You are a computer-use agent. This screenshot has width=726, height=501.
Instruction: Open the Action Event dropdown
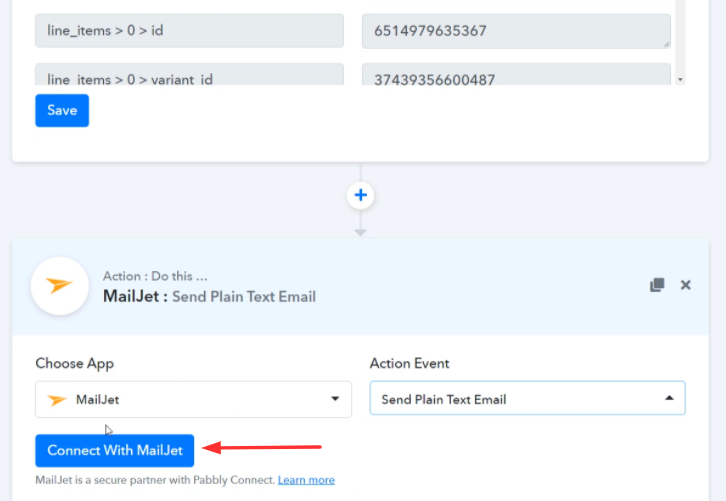[527, 398]
